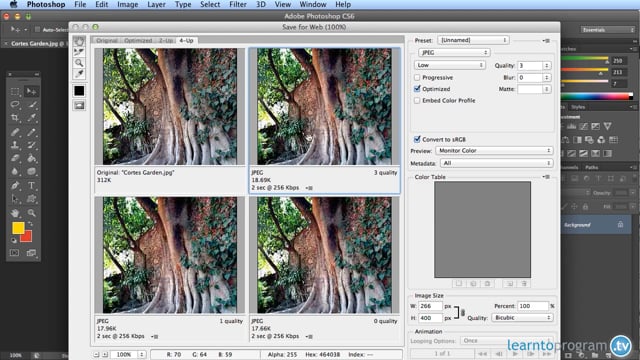Viewport: 640px width, 360px height.
Task: Select the Rectangular Marquee tool
Action: click(x=15, y=91)
